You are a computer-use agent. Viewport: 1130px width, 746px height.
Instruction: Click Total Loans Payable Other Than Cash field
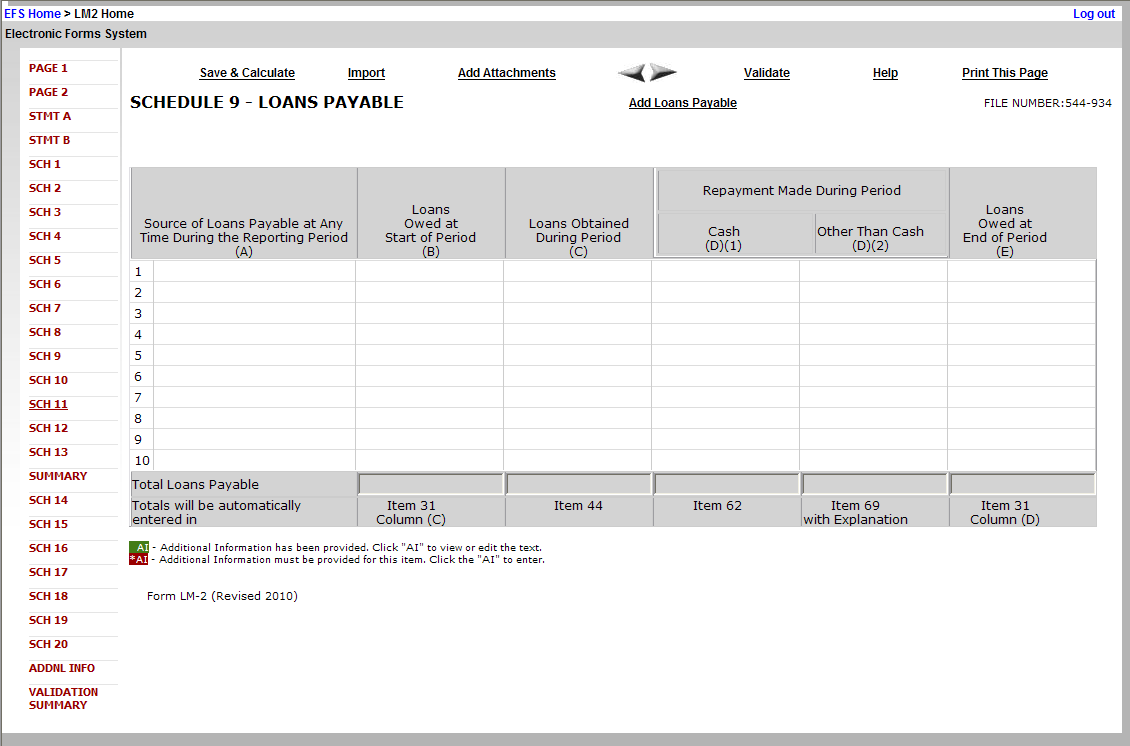874,484
